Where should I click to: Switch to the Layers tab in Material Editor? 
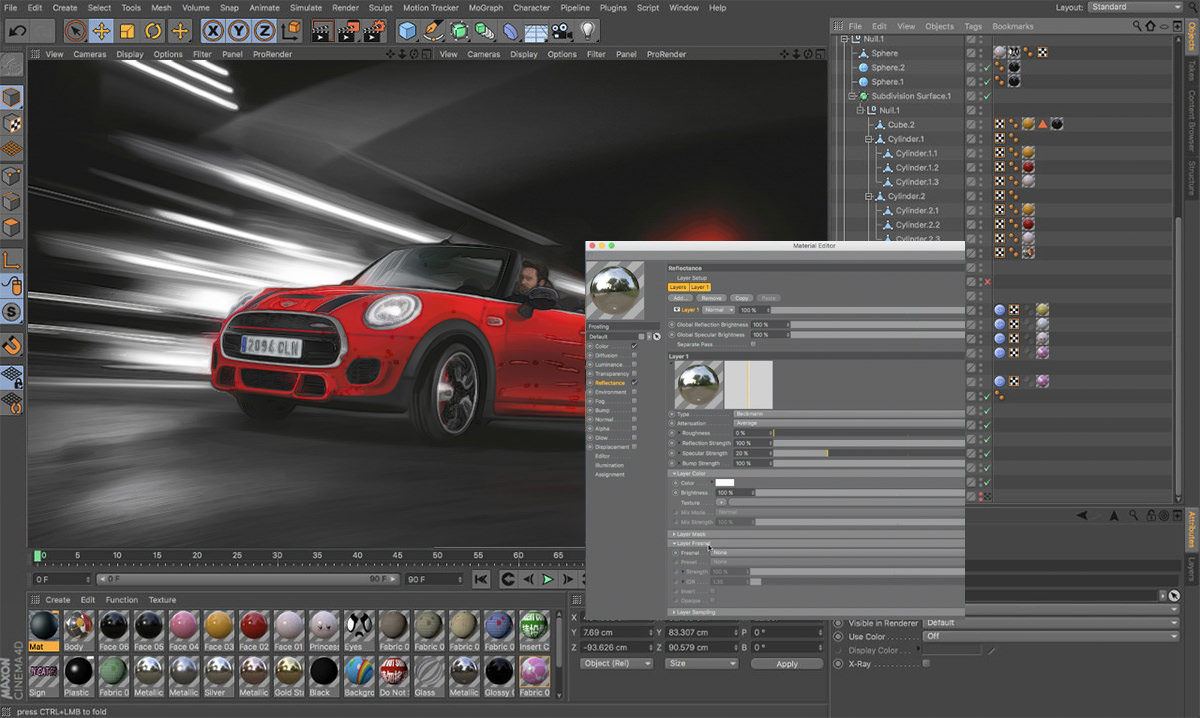click(678, 287)
